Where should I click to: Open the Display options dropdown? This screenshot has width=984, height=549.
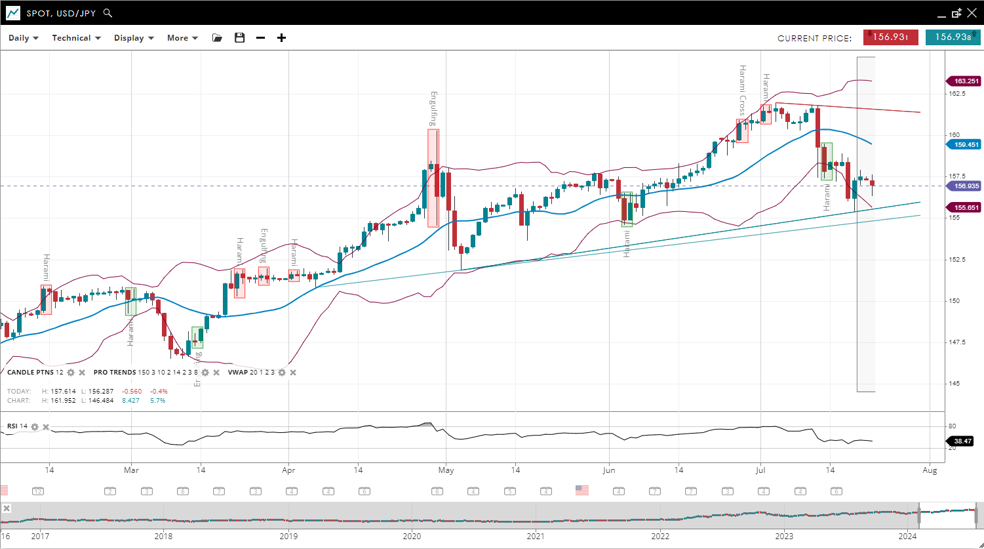tap(133, 38)
